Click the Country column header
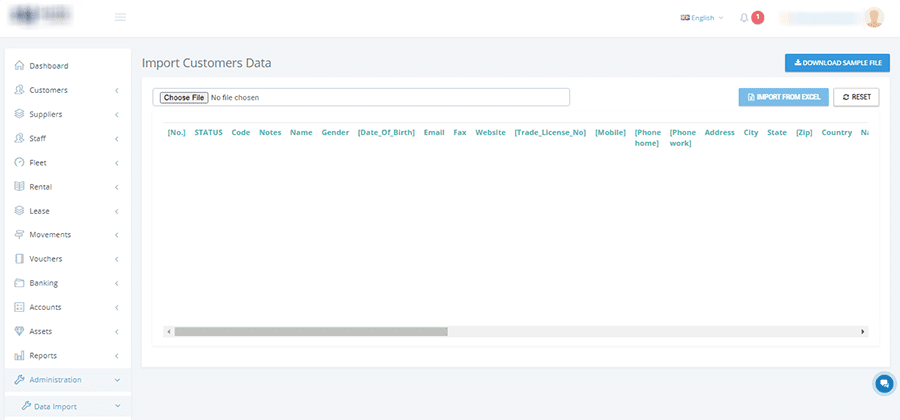900x420 pixels. pos(836,133)
